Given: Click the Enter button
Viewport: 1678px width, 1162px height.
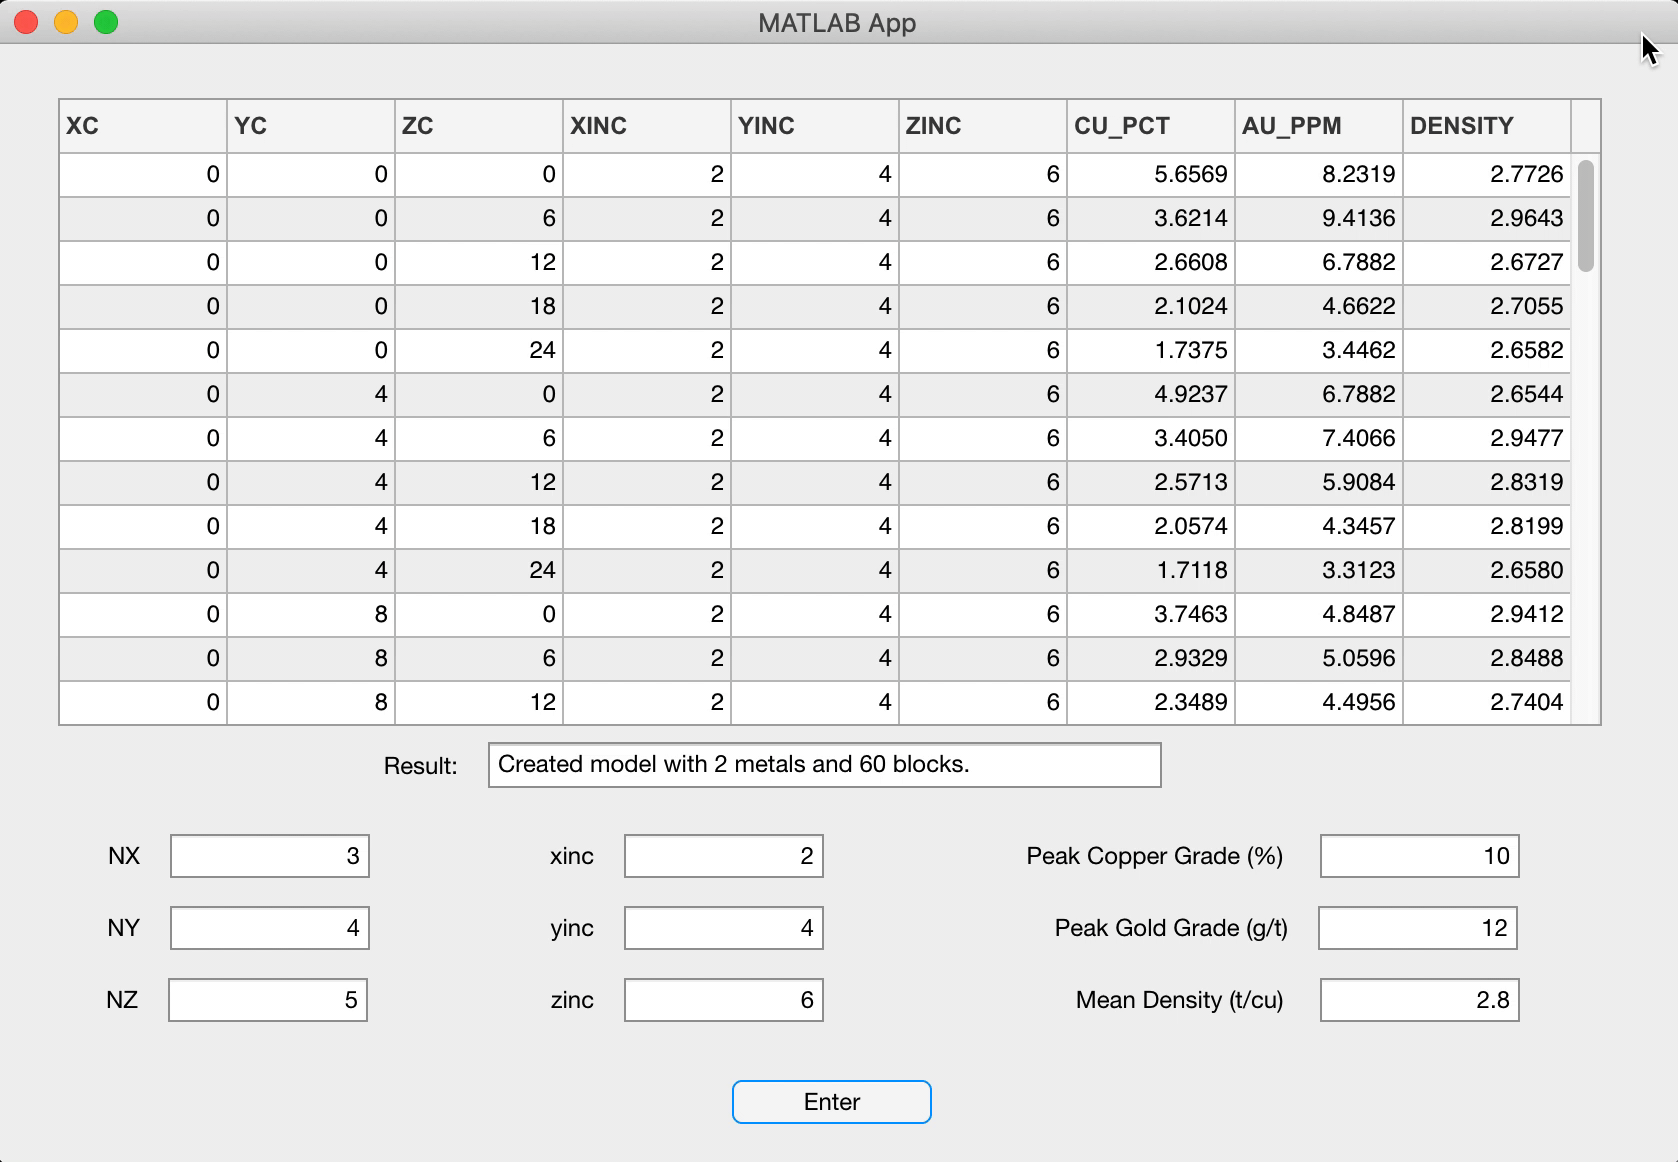Looking at the screenshot, I should (831, 1101).
